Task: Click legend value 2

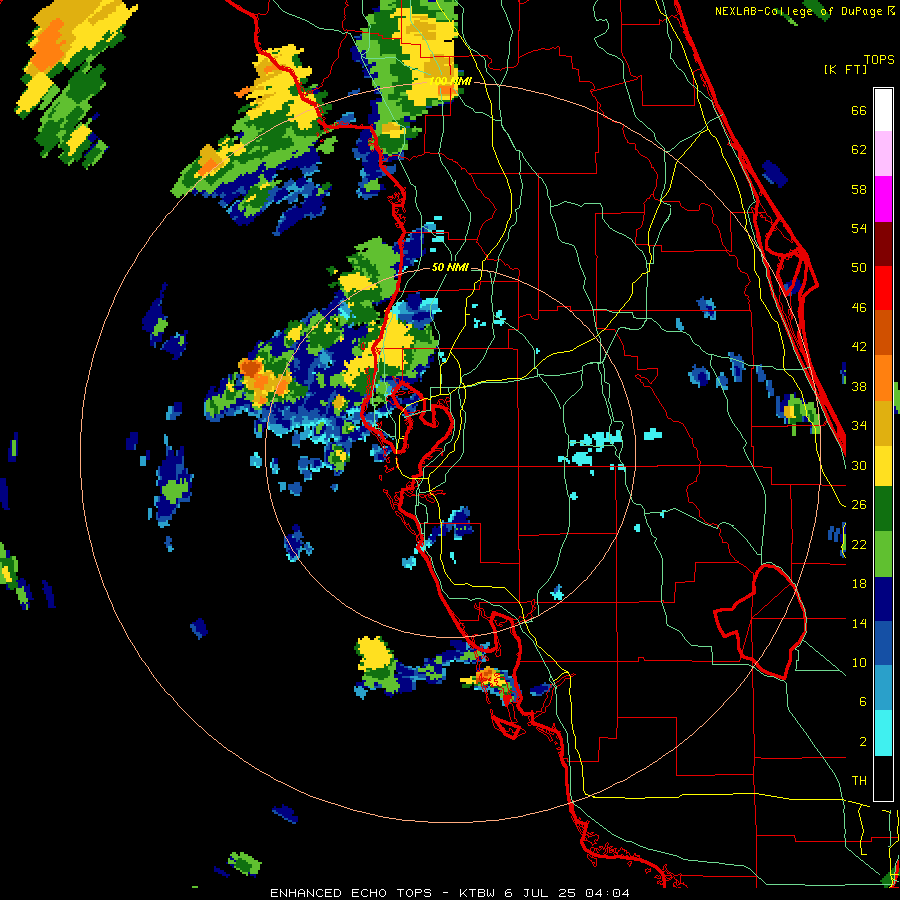Action: point(862,741)
